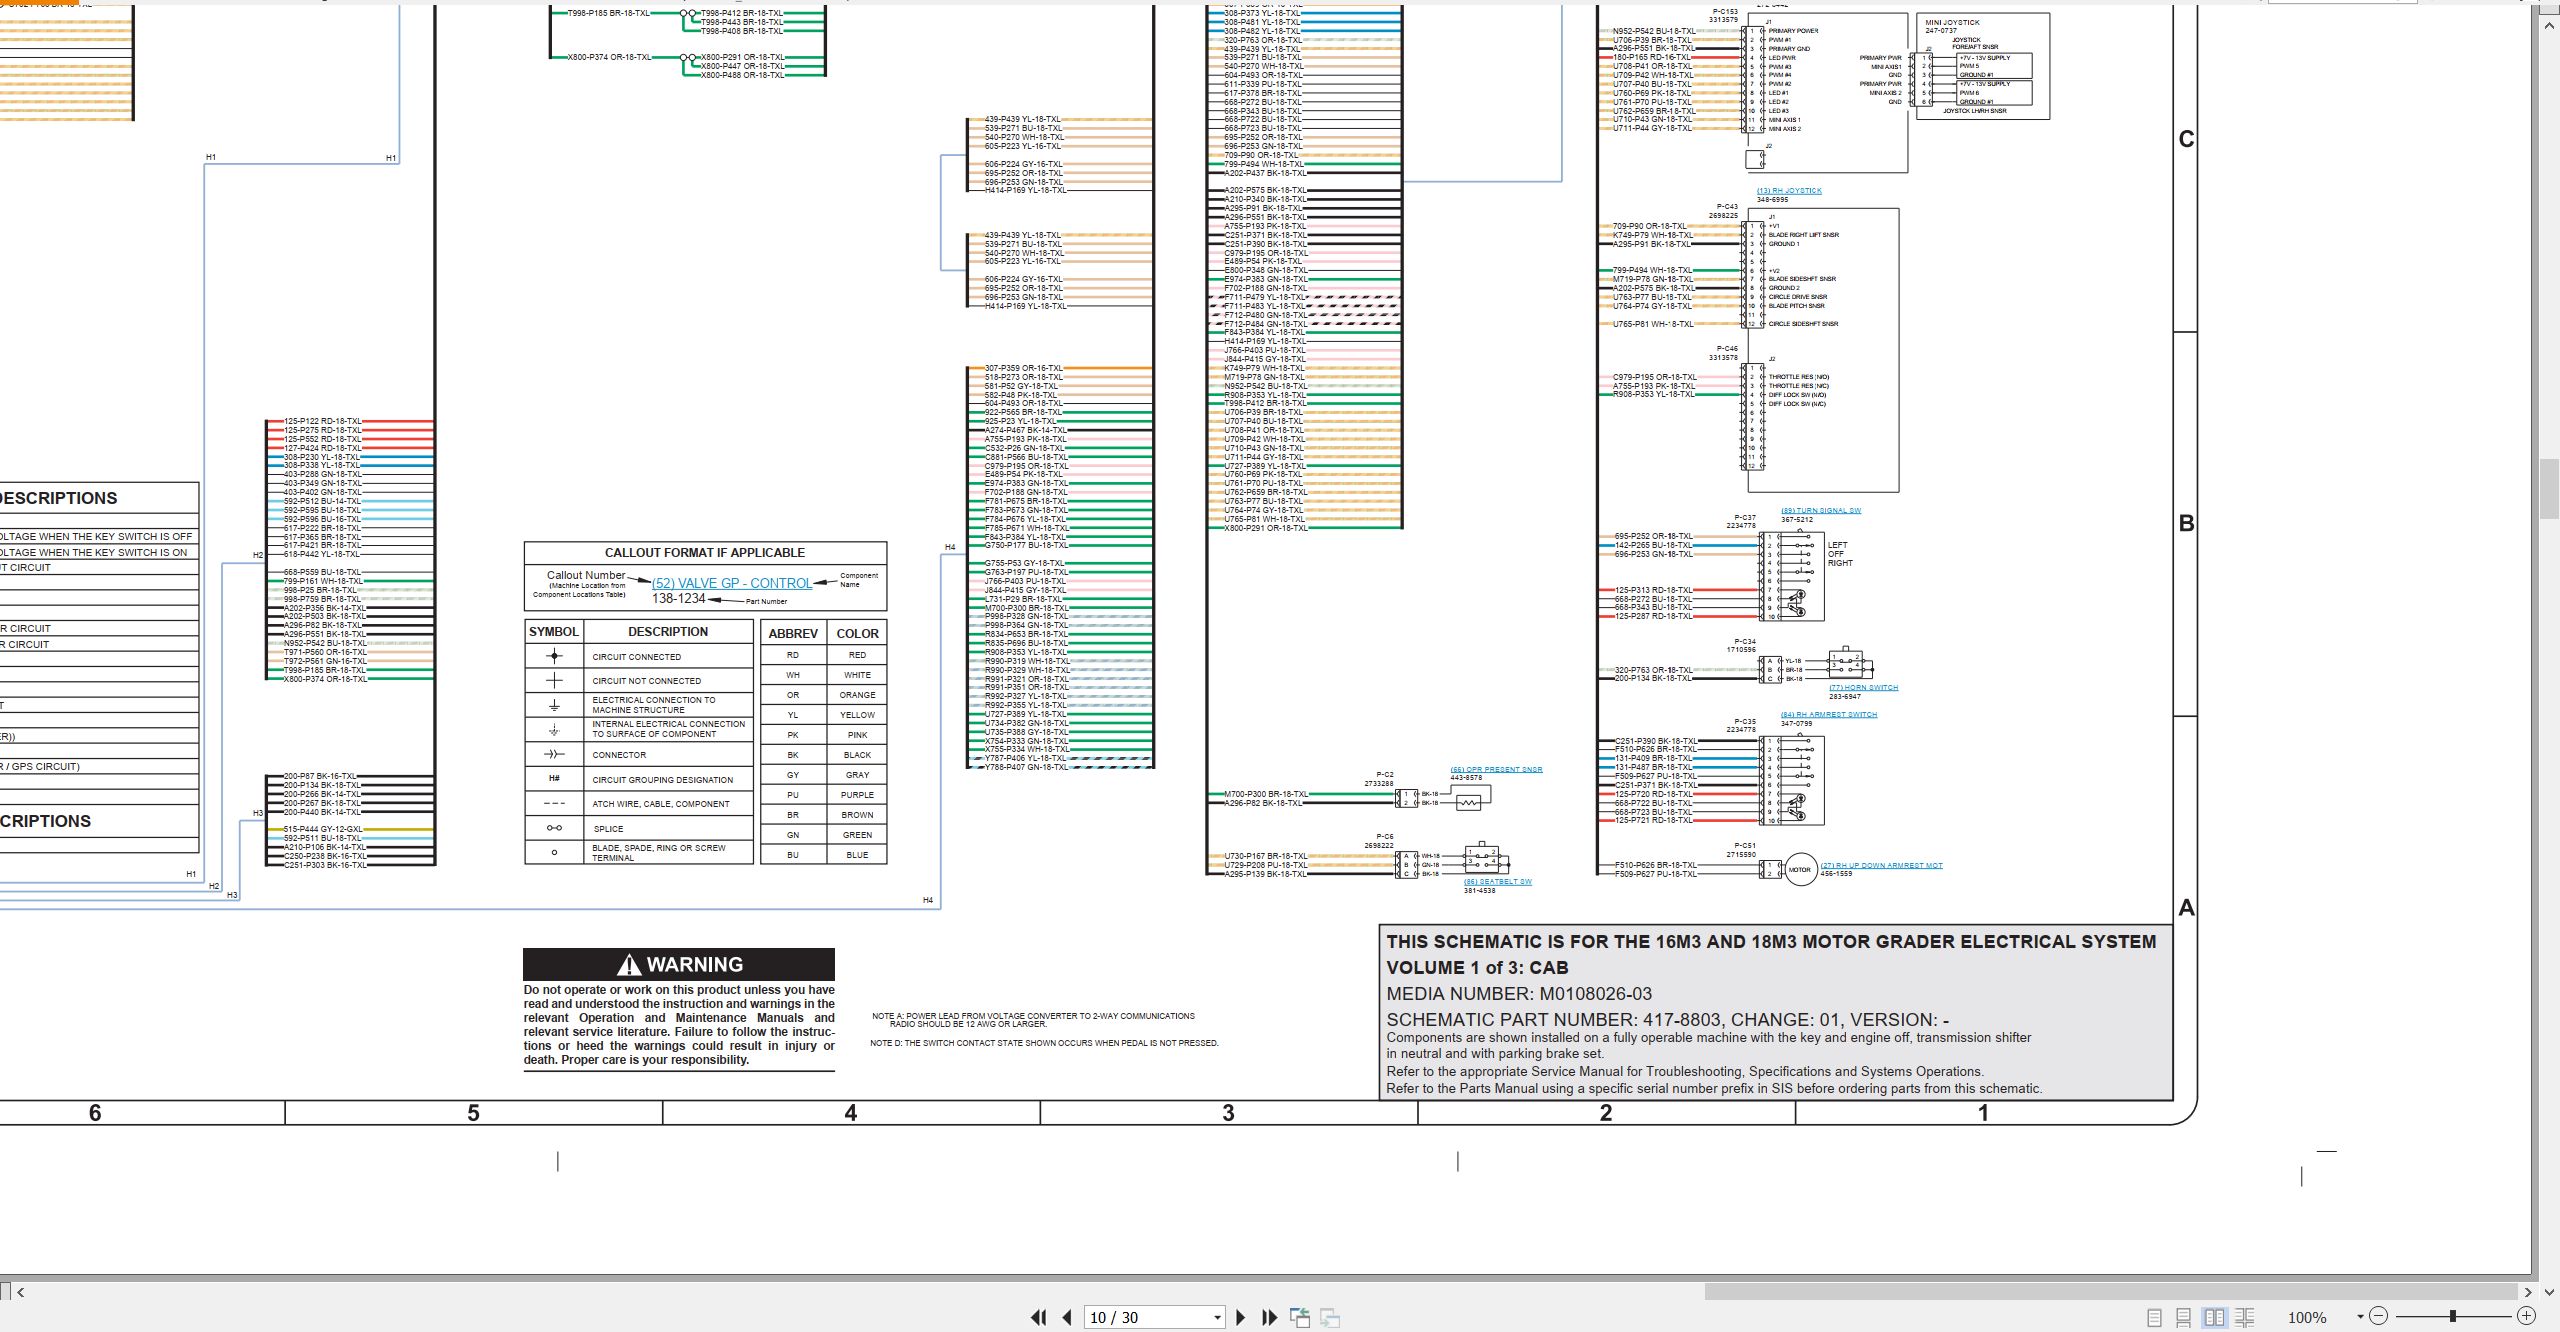
Task: Open the (13) RH JOYSTICK link
Action: click(1789, 190)
